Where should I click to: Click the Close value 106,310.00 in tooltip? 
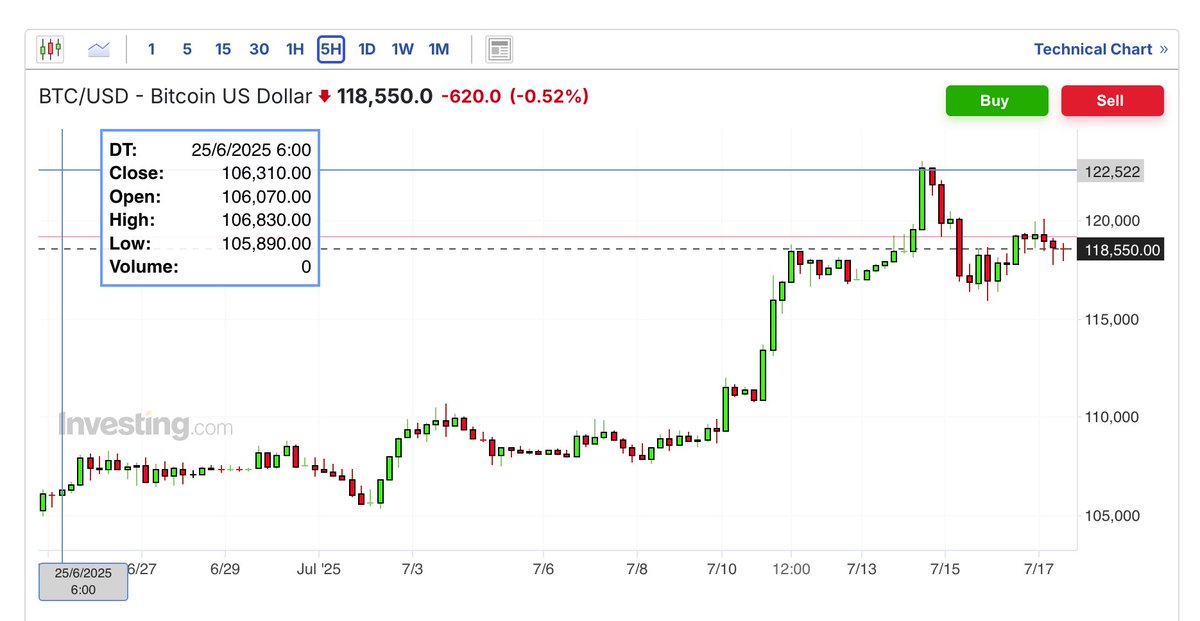(x=265, y=173)
